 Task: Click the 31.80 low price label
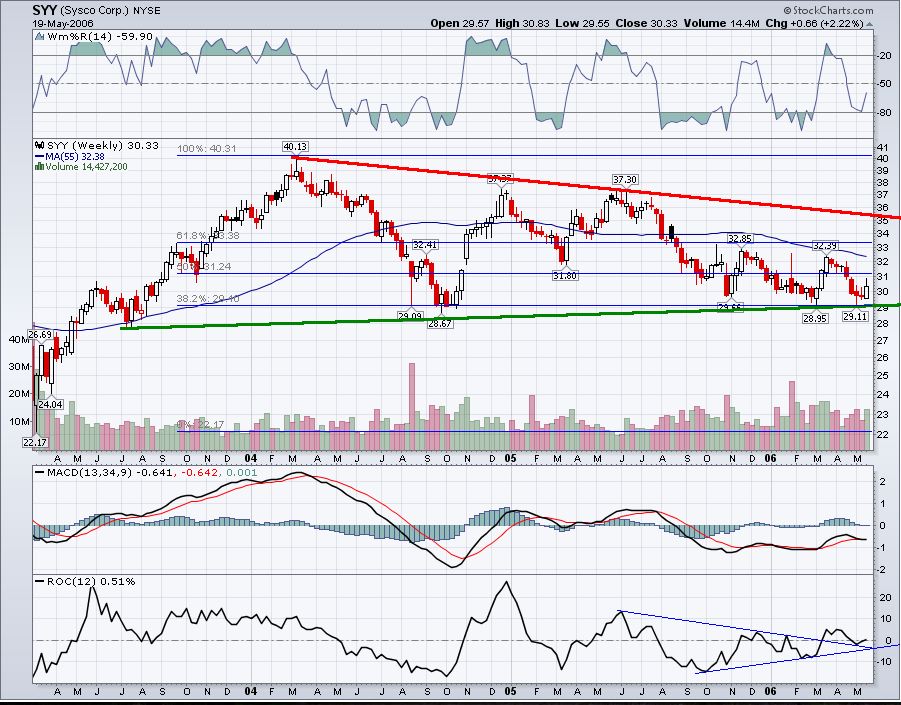565,276
